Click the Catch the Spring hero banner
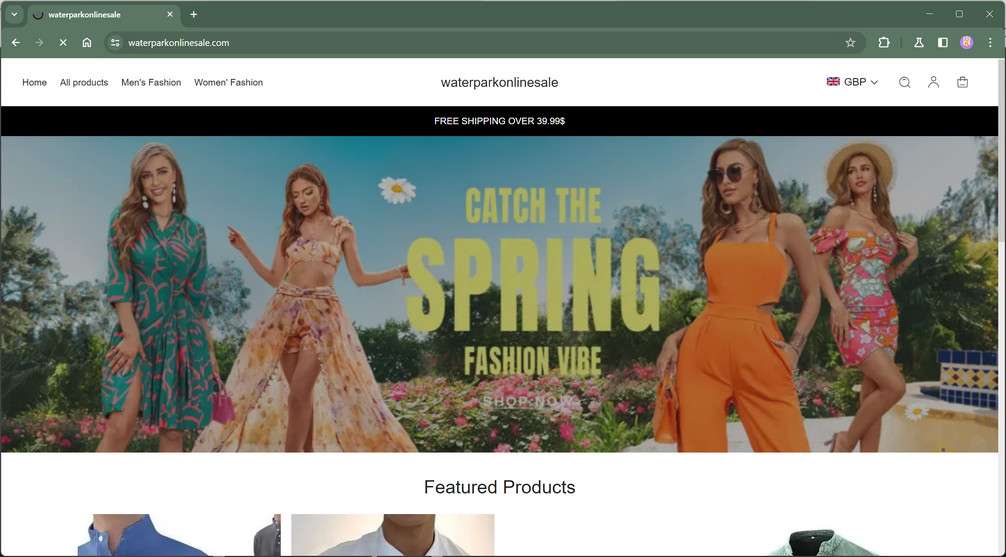Viewport: 1006px width, 557px height. (x=499, y=294)
